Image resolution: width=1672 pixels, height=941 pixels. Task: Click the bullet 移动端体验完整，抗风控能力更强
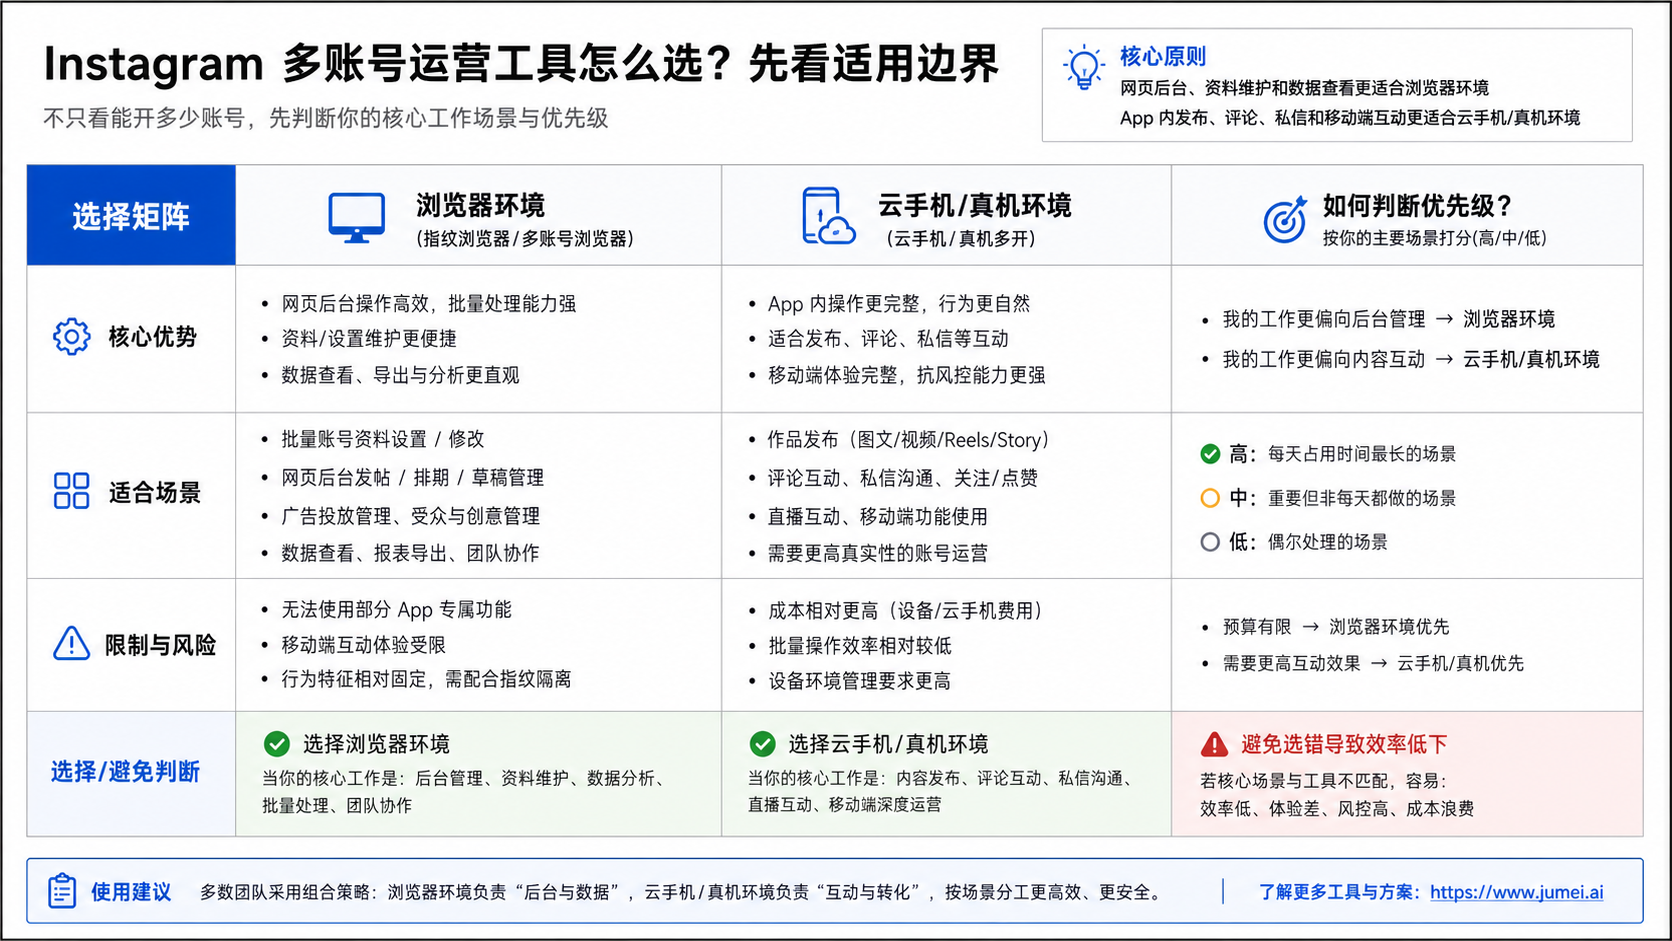[x=906, y=375]
